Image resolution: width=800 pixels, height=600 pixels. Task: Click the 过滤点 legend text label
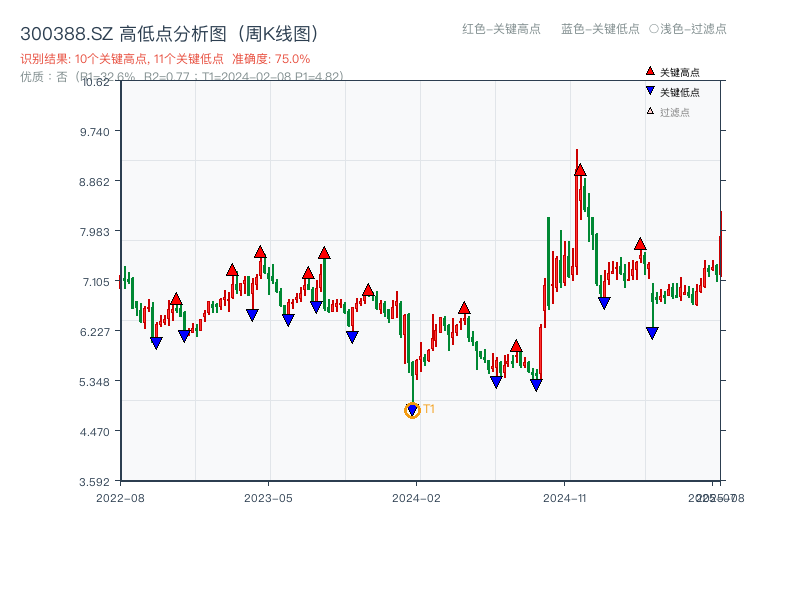pos(675,112)
